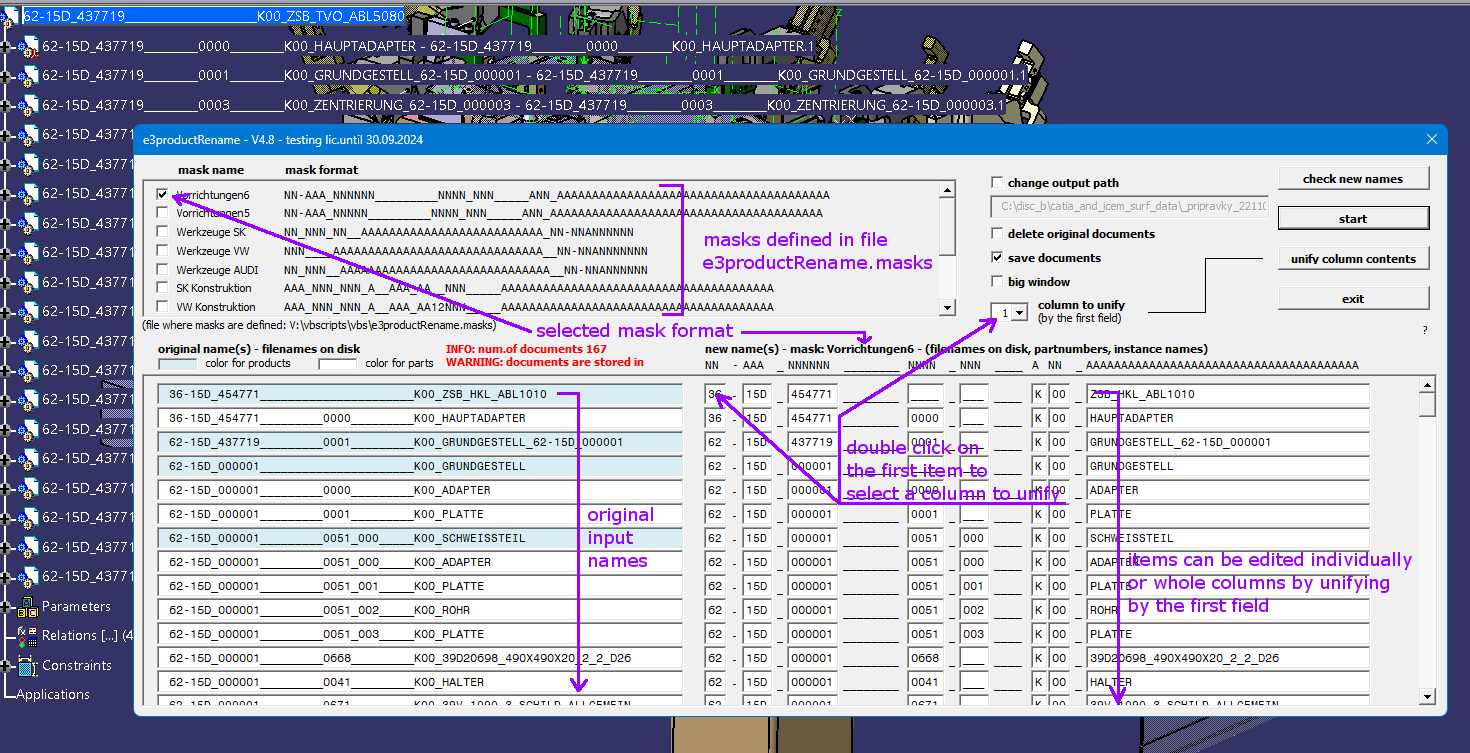
Task: Check the Werkzeuge VW mask
Action: (x=162, y=251)
